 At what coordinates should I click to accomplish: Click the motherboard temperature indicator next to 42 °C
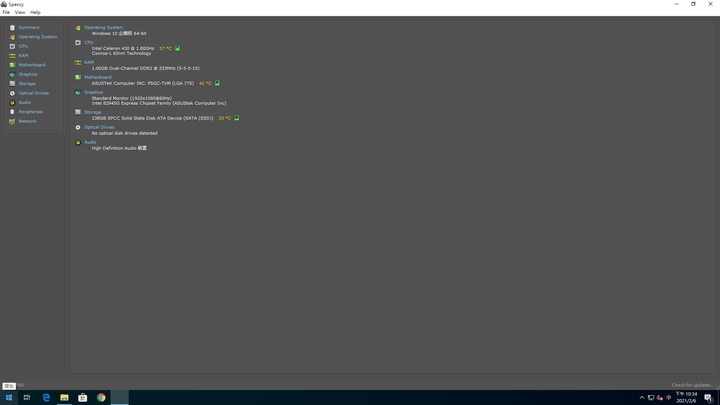pyautogui.click(x=217, y=83)
